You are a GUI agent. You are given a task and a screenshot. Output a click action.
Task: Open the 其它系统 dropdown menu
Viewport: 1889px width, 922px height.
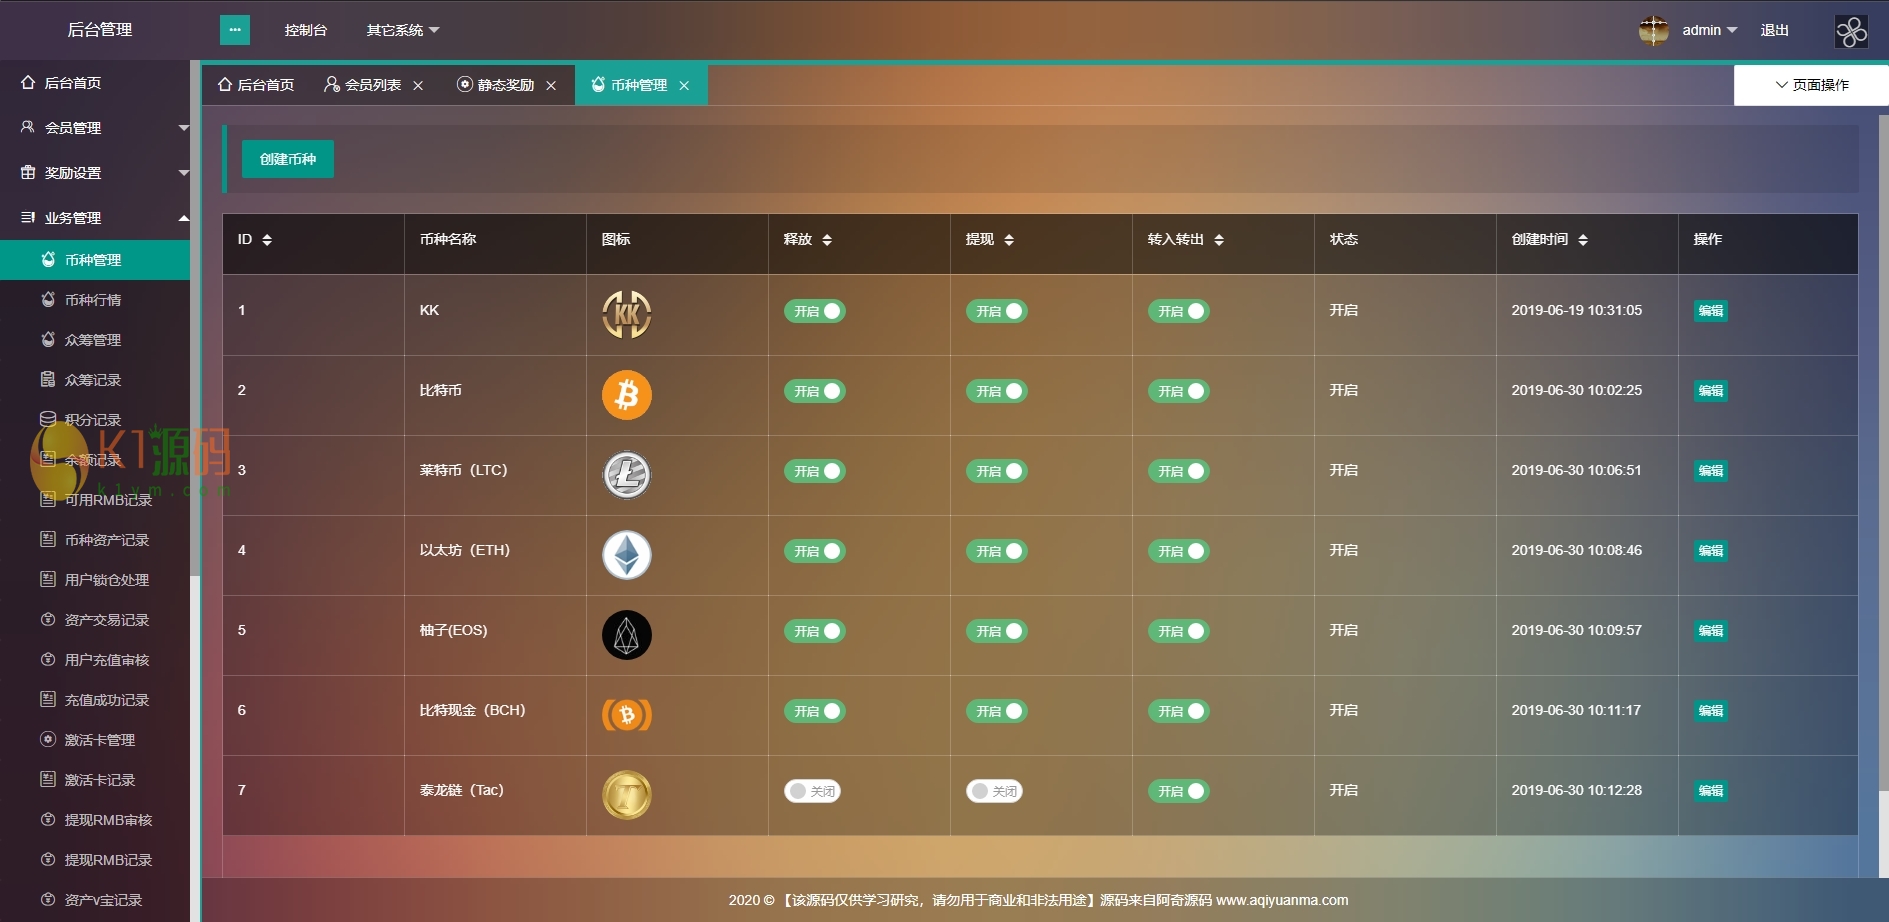point(403,30)
